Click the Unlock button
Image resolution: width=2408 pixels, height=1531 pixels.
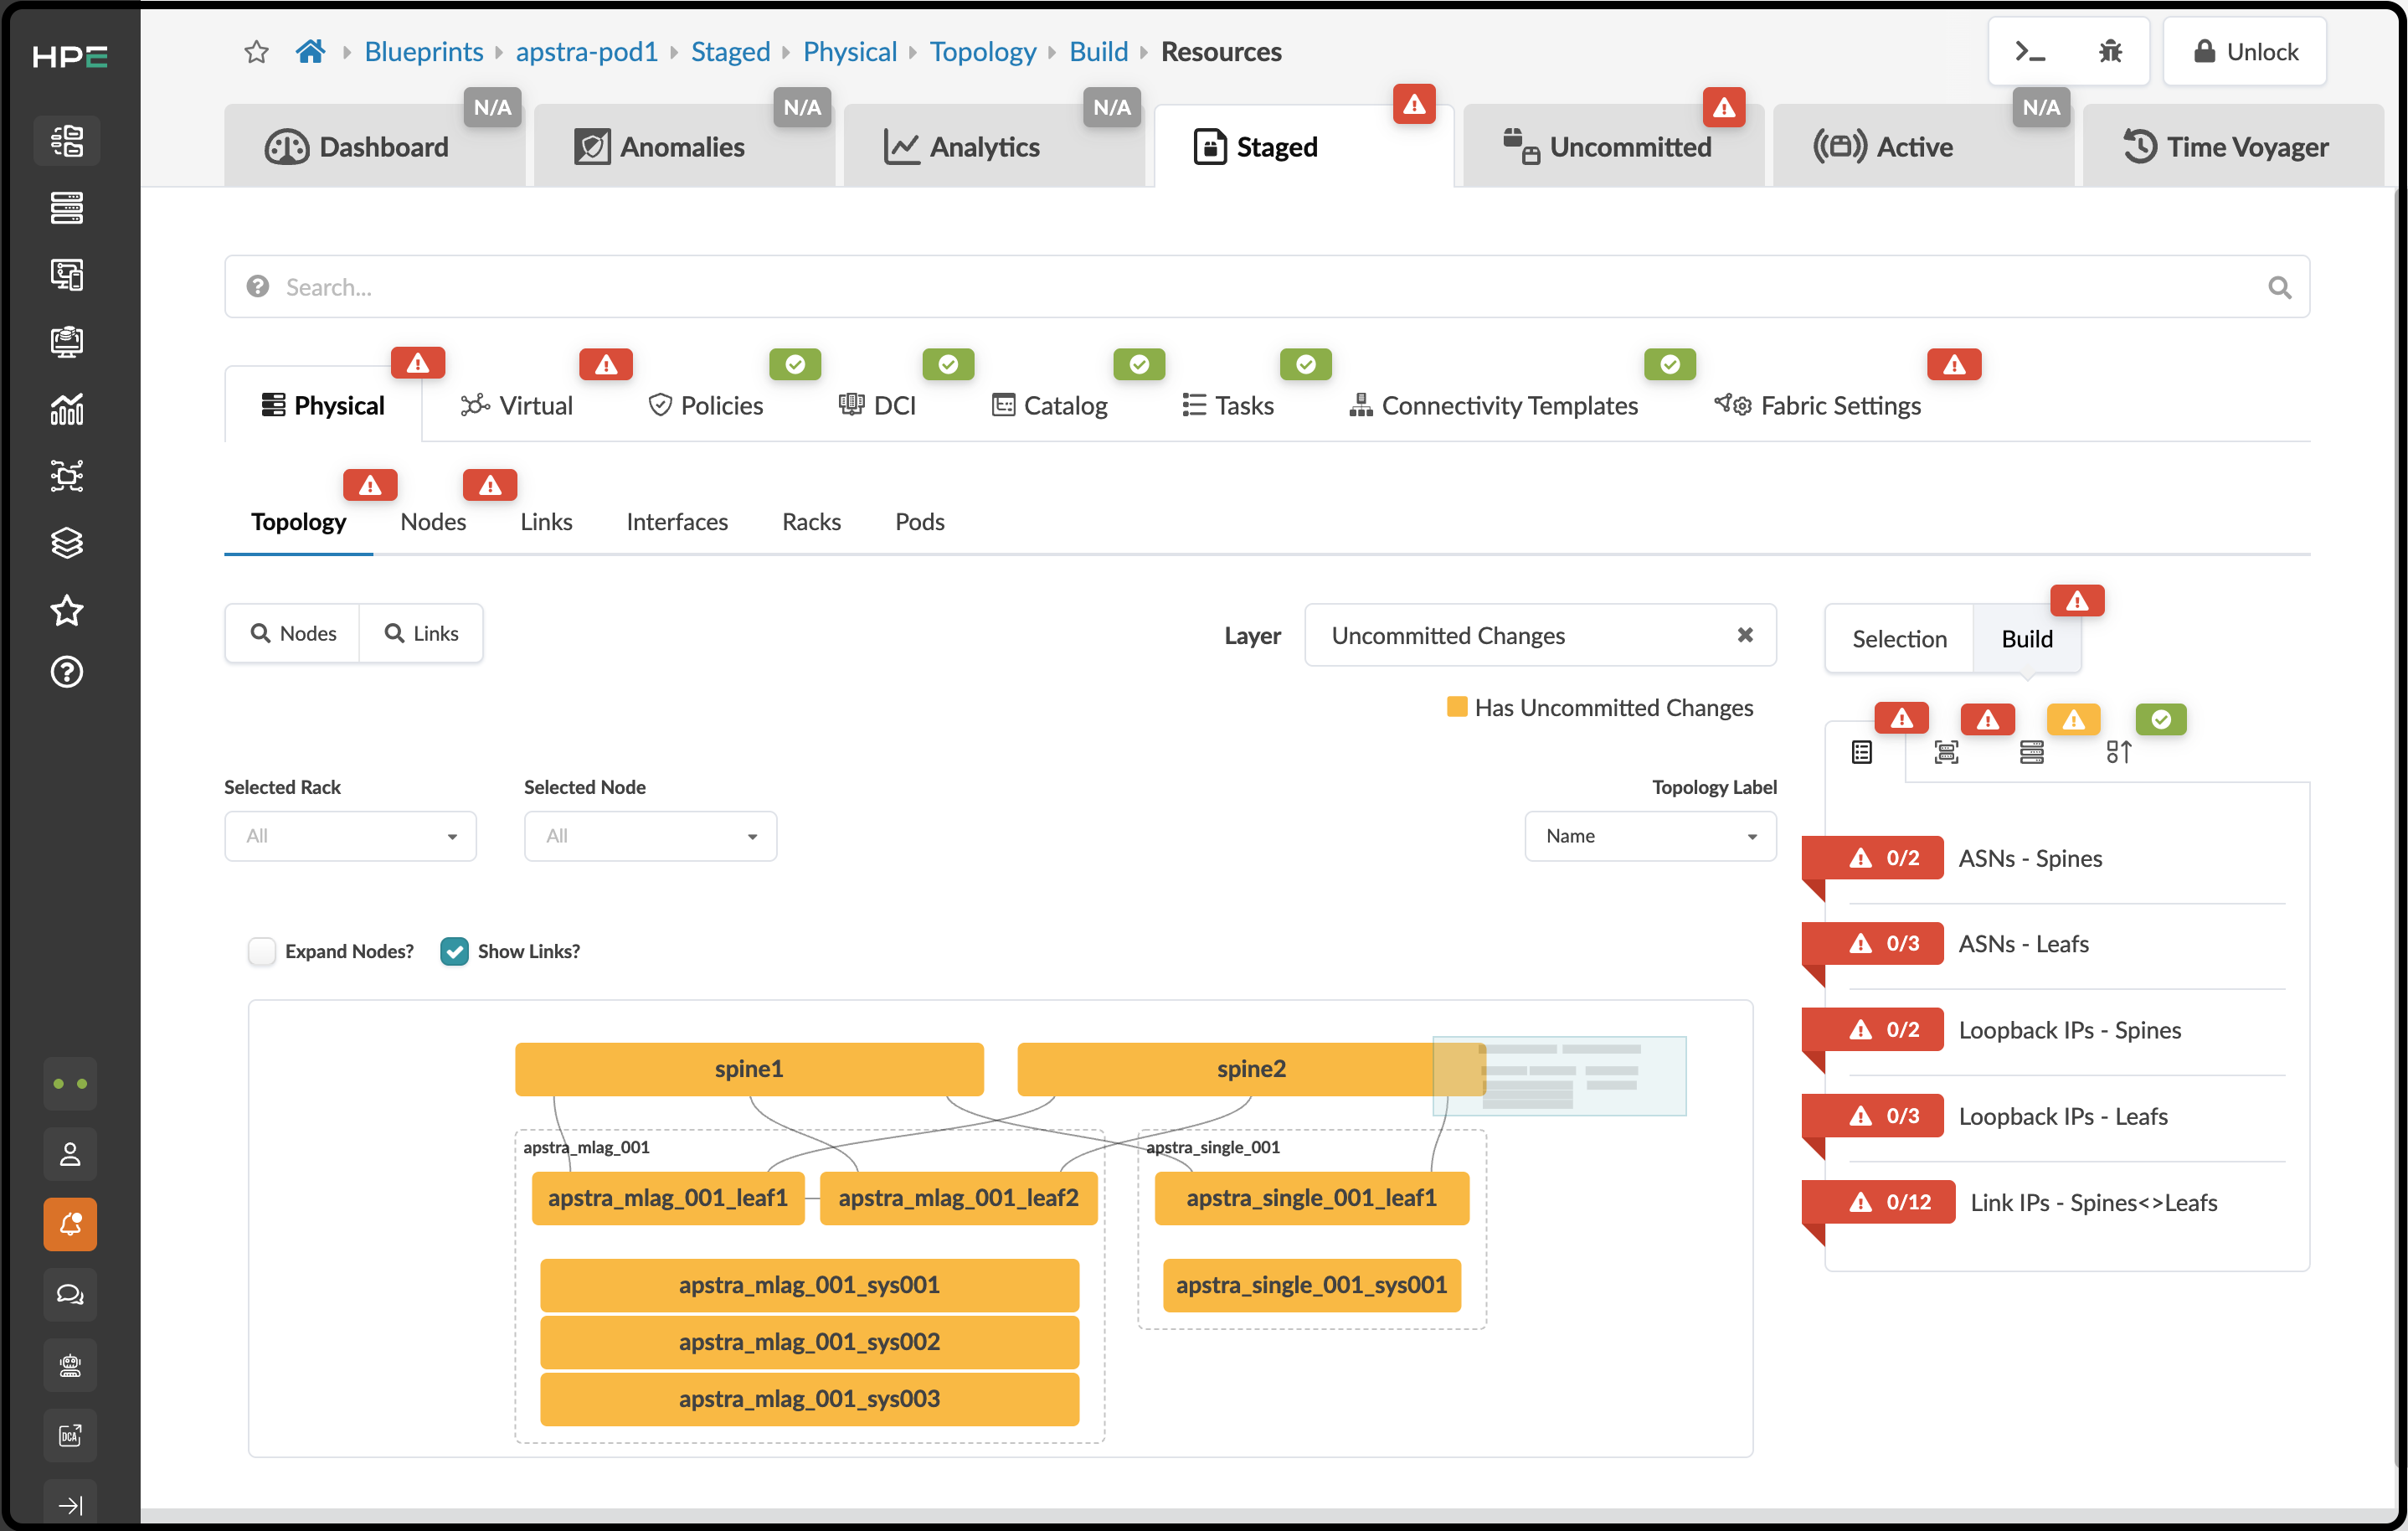pos(2245,52)
